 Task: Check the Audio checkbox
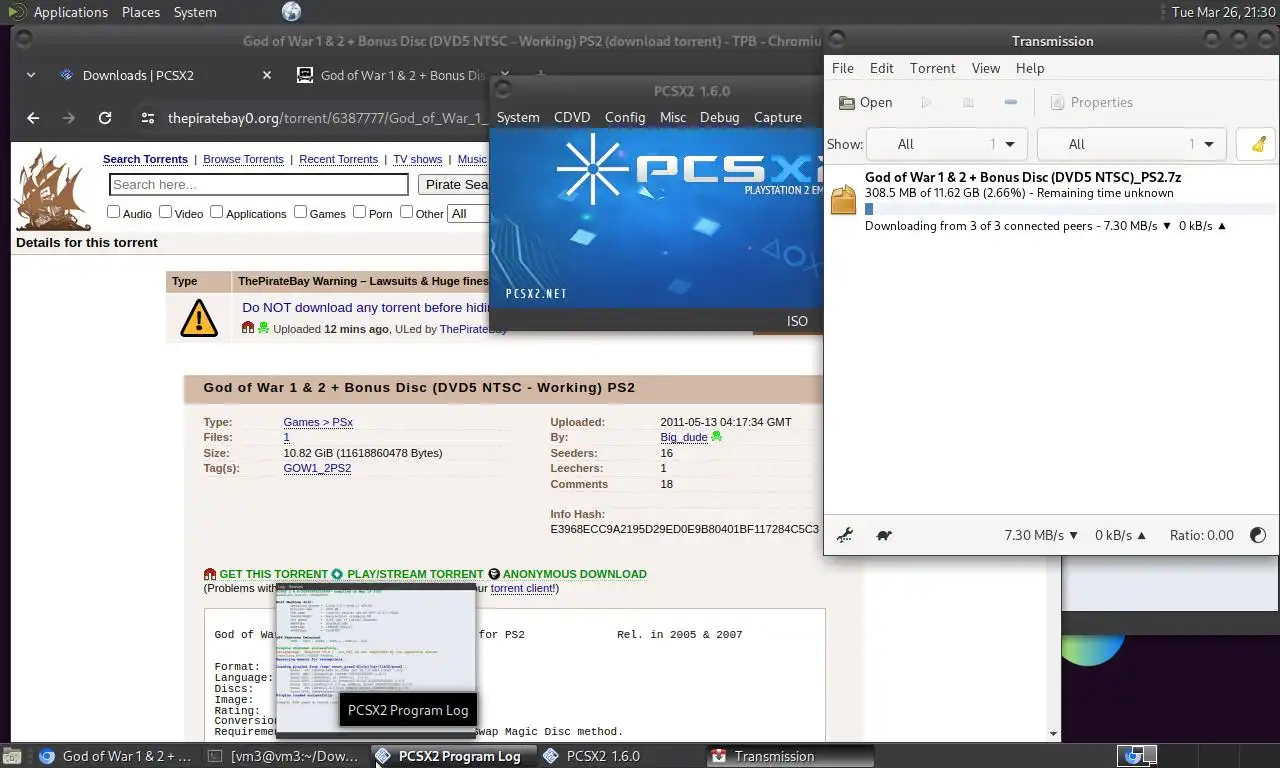(x=113, y=212)
